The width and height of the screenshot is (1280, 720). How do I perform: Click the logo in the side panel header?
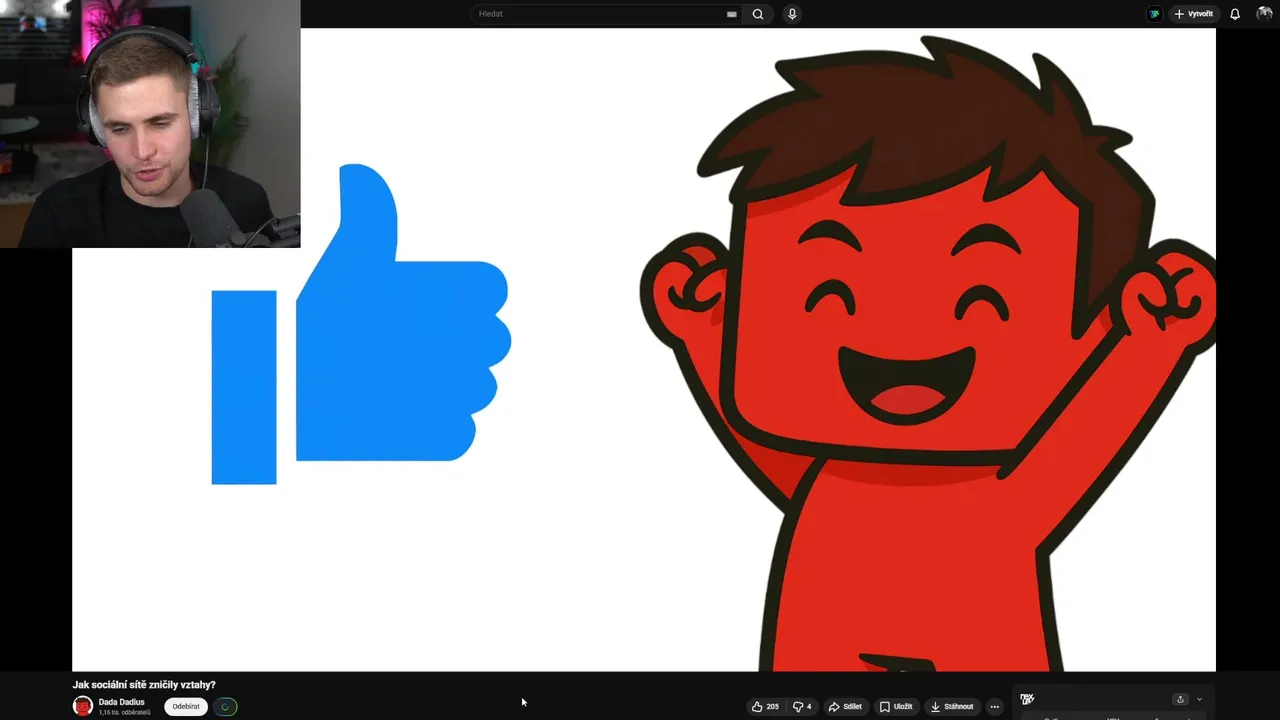pos(1027,699)
